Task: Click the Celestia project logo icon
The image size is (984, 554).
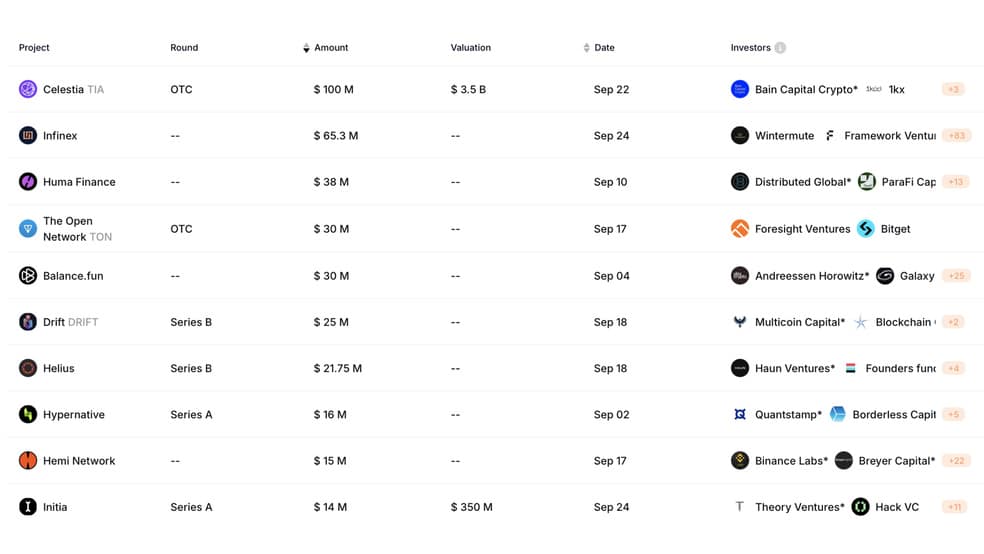Action: [x=28, y=89]
